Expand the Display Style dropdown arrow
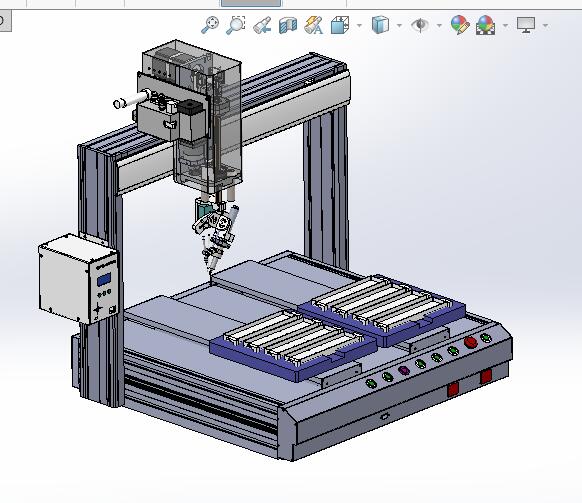Image resolution: width=582 pixels, height=503 pixels. pos(399,26)
